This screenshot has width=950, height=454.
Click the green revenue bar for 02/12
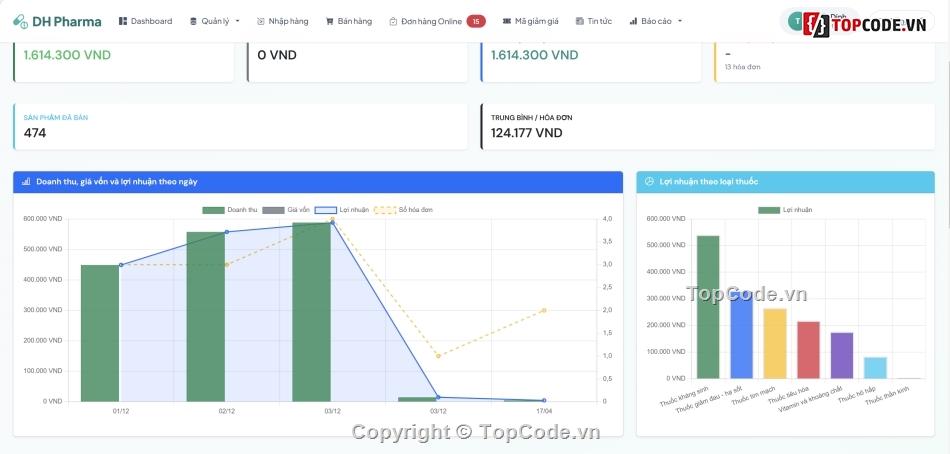[205, 316]
